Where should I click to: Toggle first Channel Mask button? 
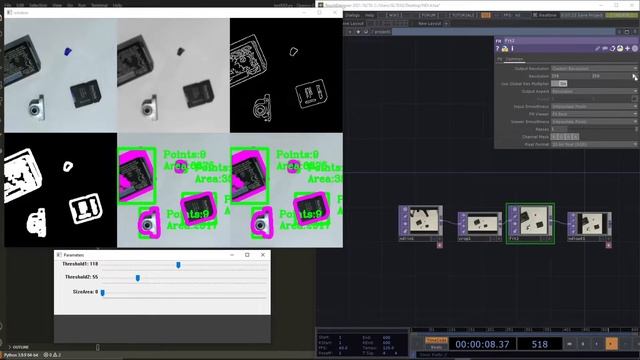(x=554, y=137)
